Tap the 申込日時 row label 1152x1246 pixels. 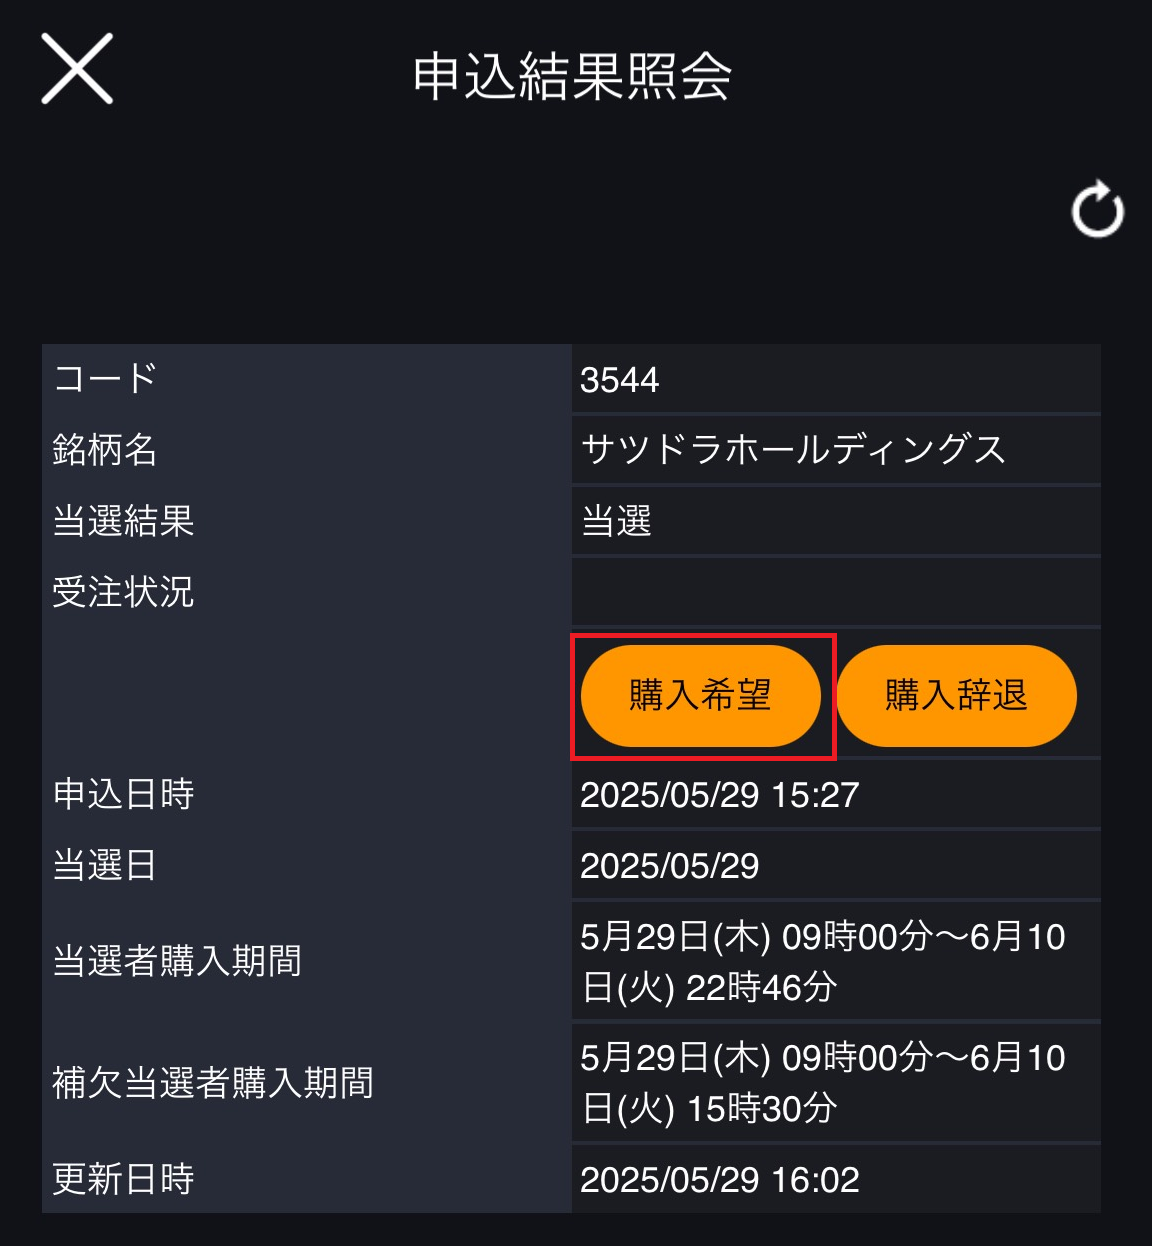(x=123, y=794)
